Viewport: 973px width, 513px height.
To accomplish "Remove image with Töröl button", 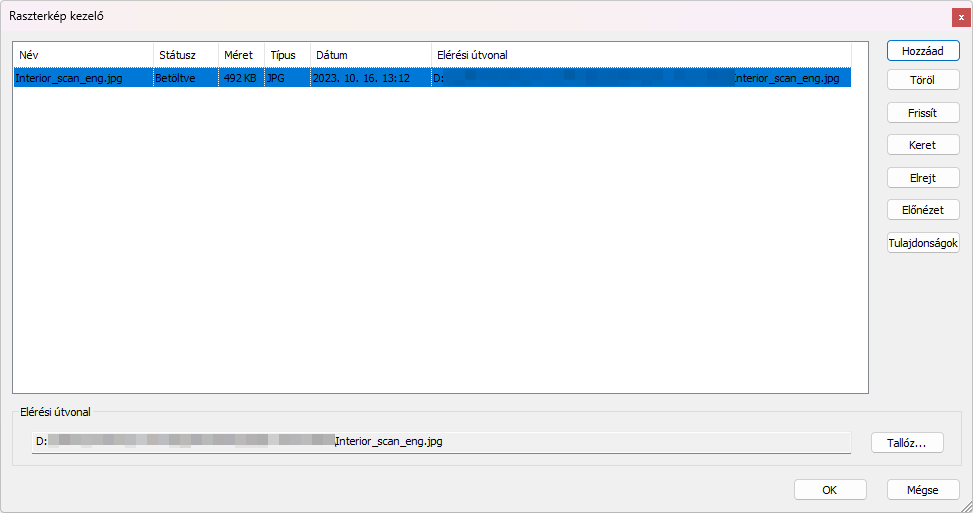I will pos(923,80).
